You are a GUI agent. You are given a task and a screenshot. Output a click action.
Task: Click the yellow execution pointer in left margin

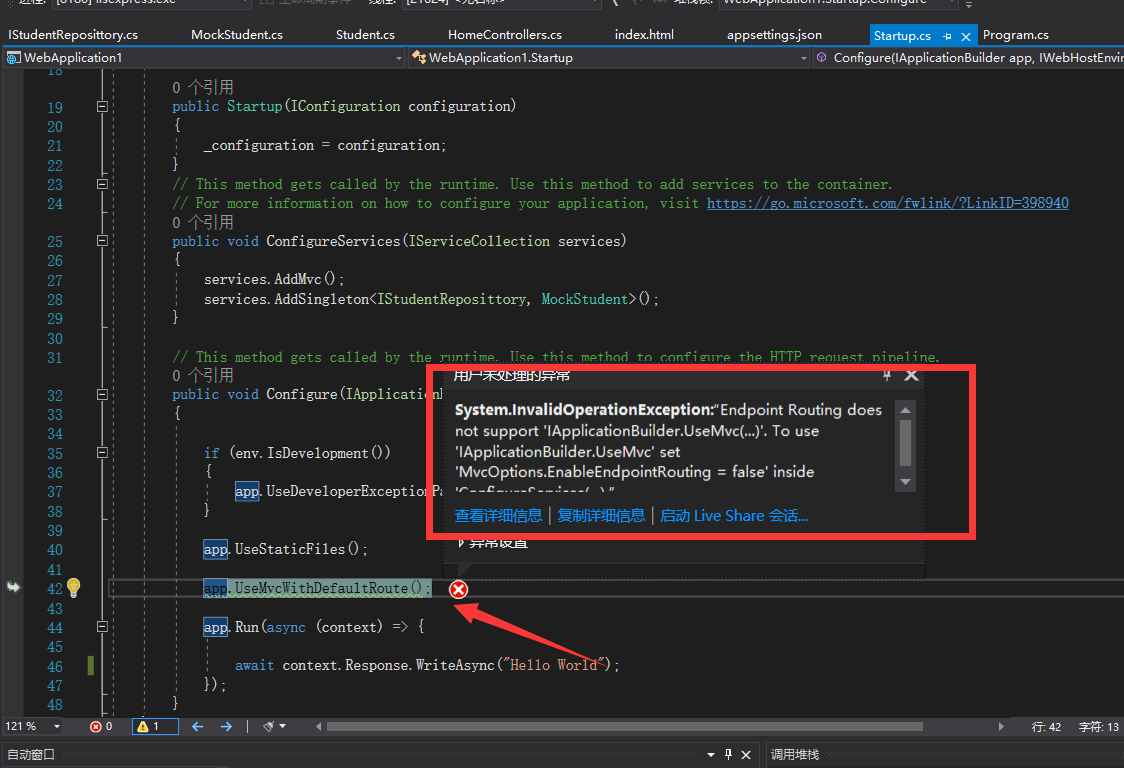tap(13, 589)
